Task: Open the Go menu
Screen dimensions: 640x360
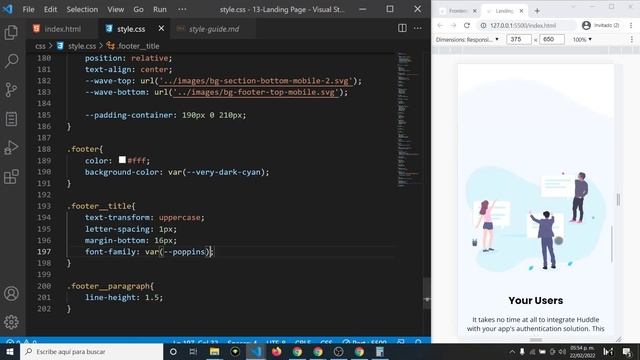Action: coord(138,9)
